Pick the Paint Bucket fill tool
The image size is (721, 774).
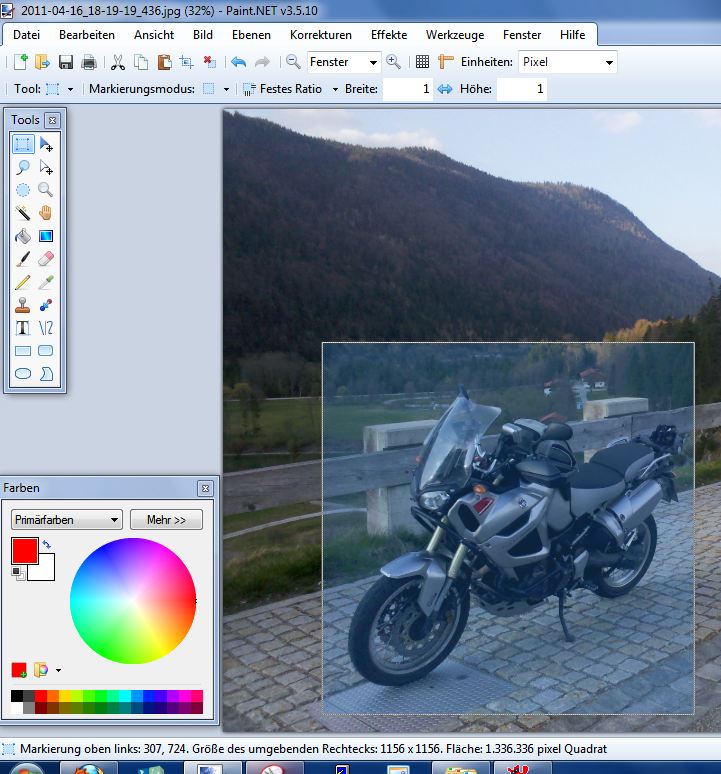coord(23,237)
